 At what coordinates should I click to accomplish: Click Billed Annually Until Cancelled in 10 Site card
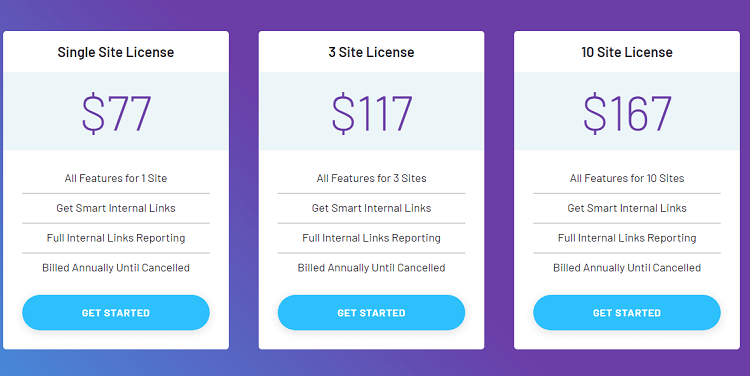click(627, 268)
